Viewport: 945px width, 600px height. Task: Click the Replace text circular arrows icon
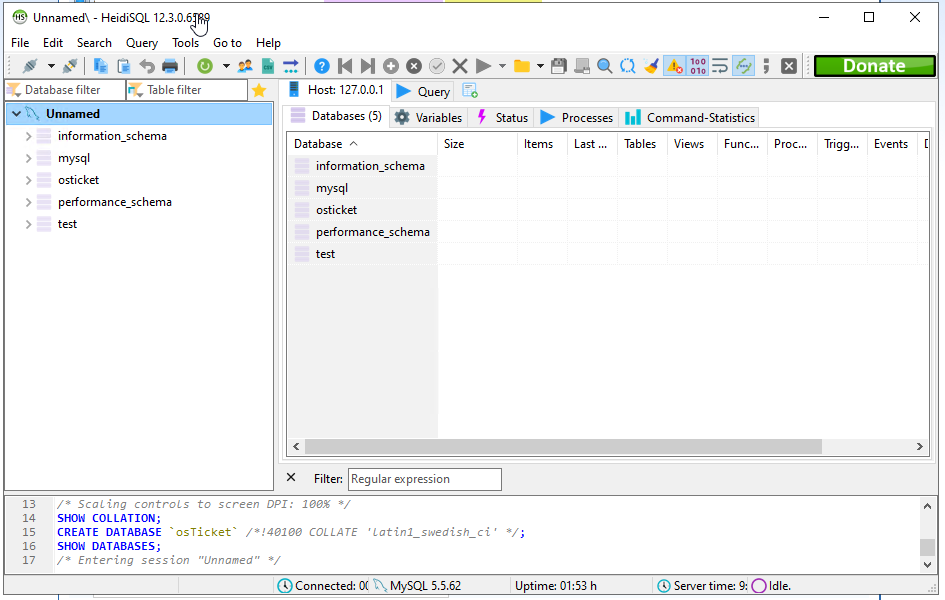point(627,66)
